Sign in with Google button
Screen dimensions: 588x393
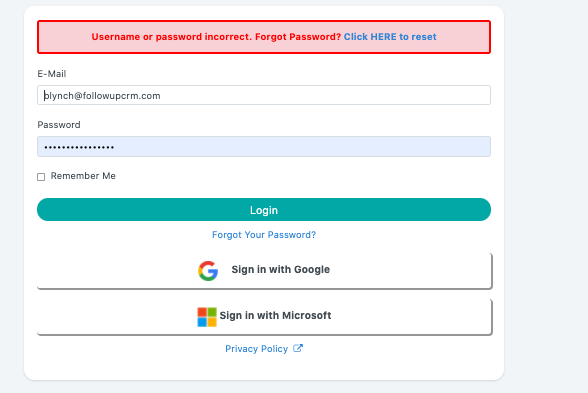pyautogui.click(x=264, y=271)
